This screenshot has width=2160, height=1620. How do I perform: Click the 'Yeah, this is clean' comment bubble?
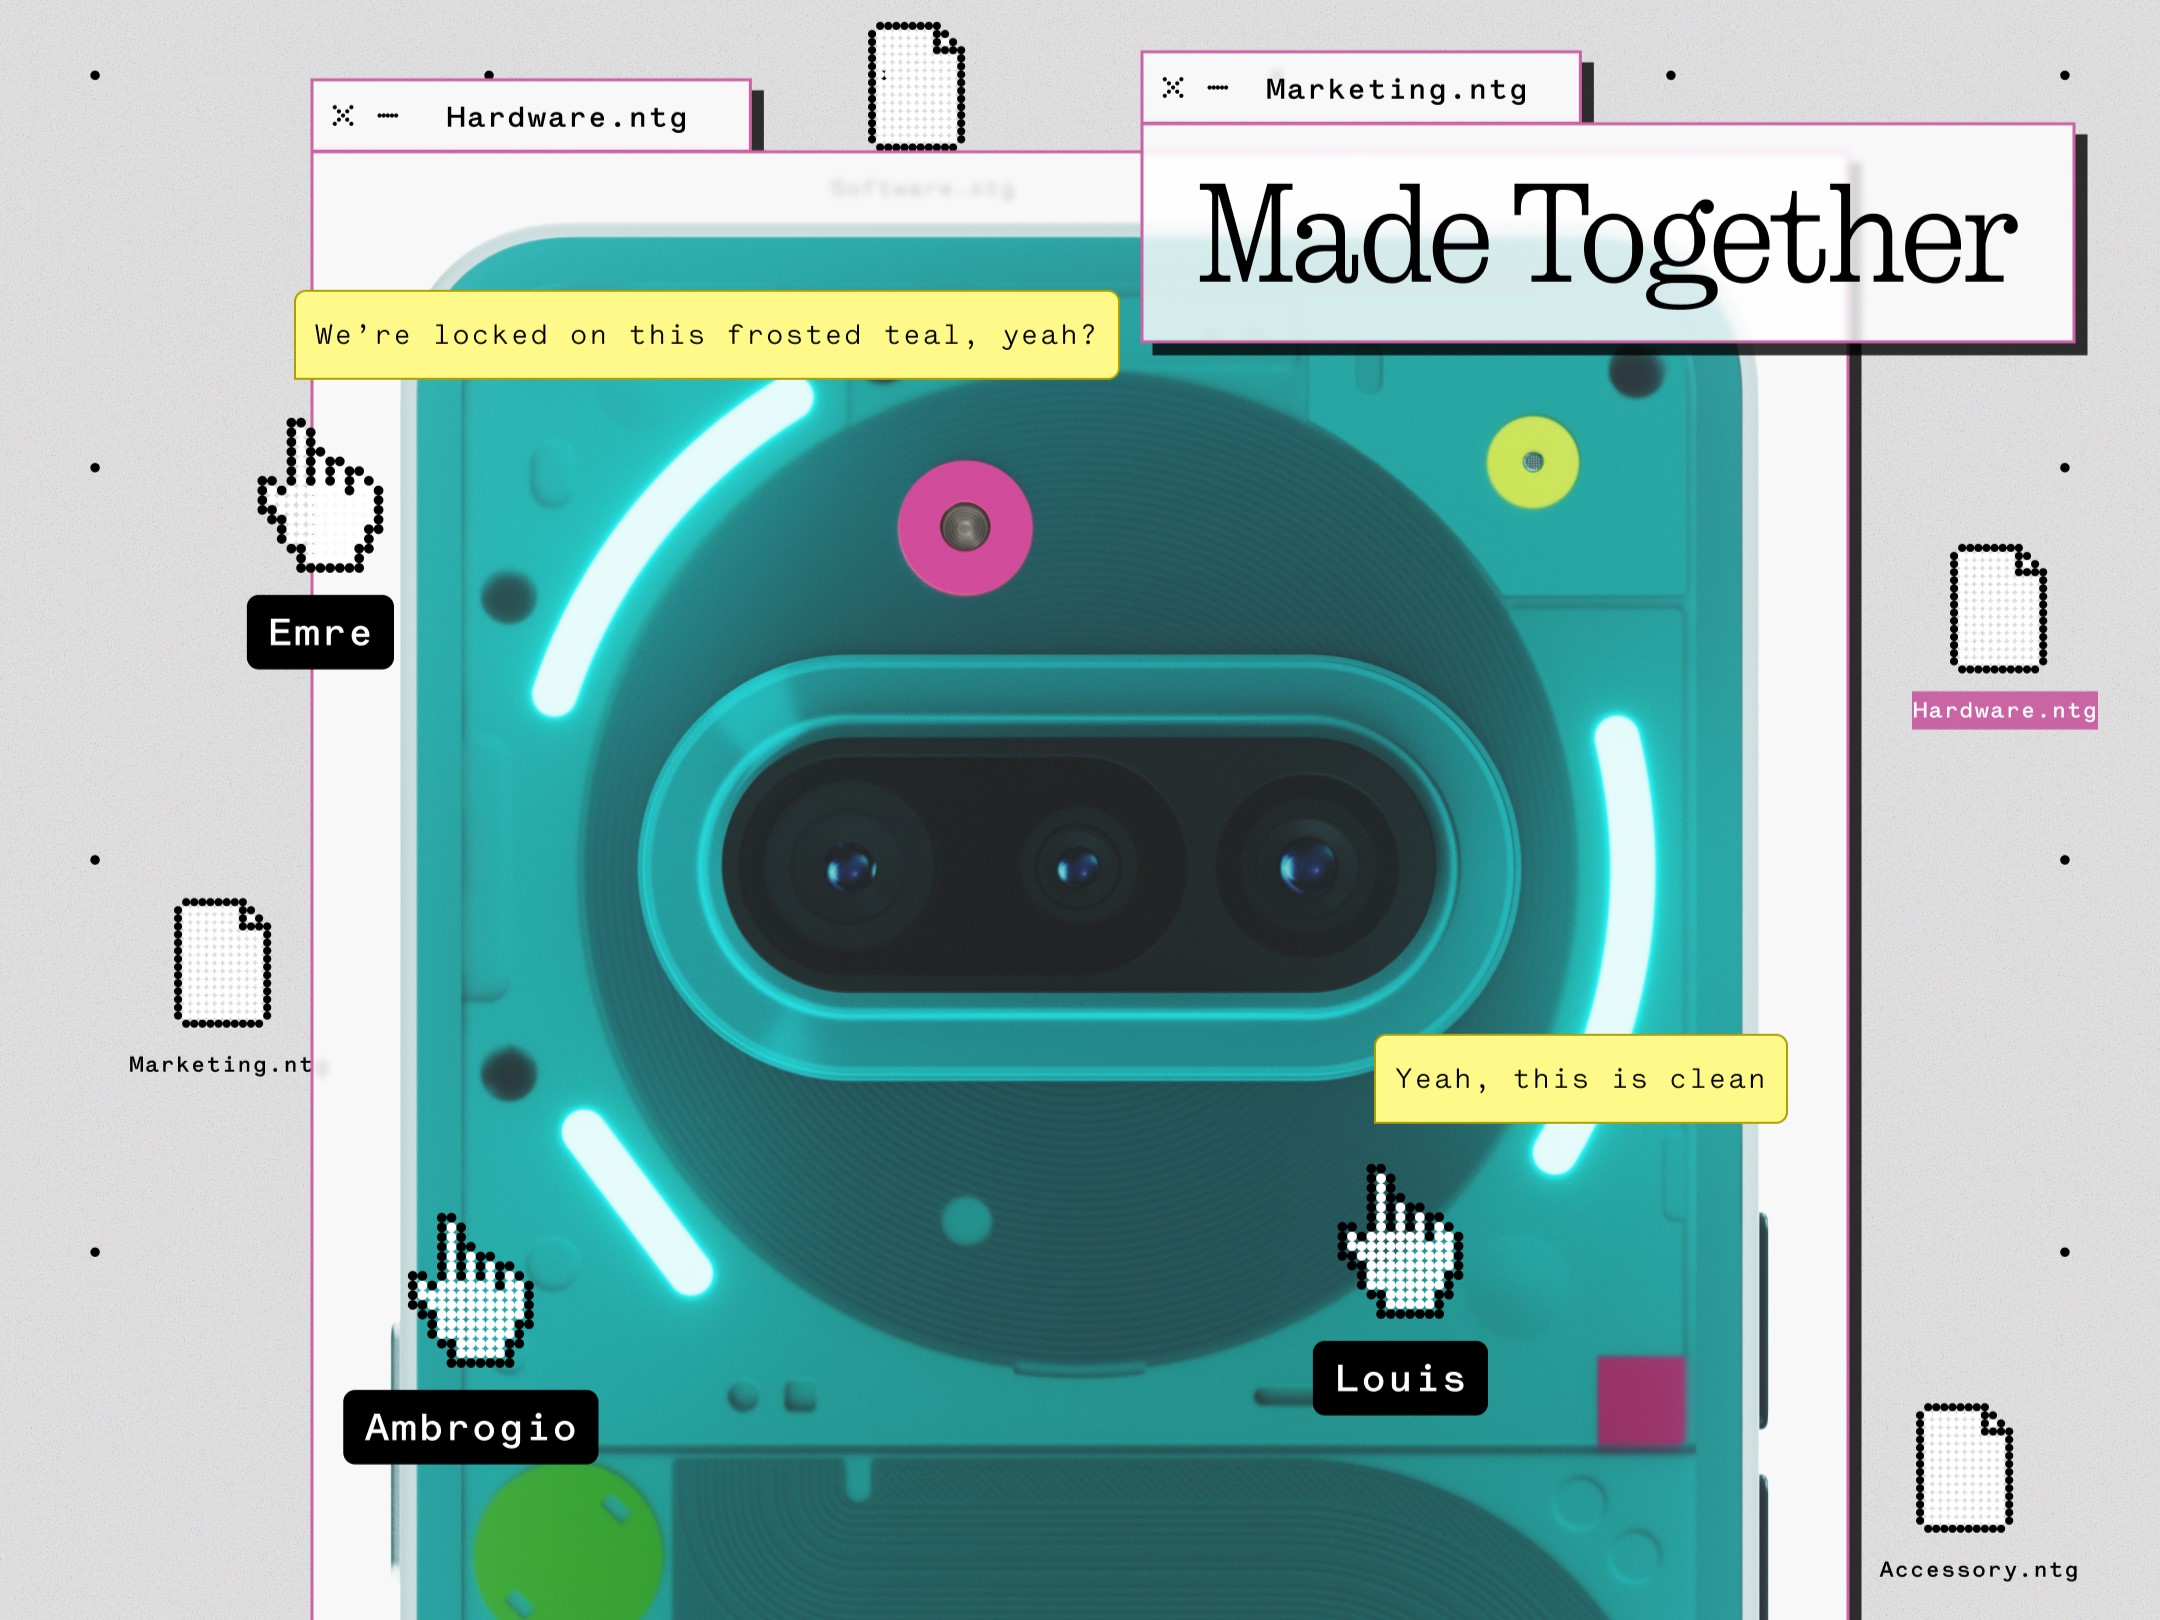coord(1580,1079)
